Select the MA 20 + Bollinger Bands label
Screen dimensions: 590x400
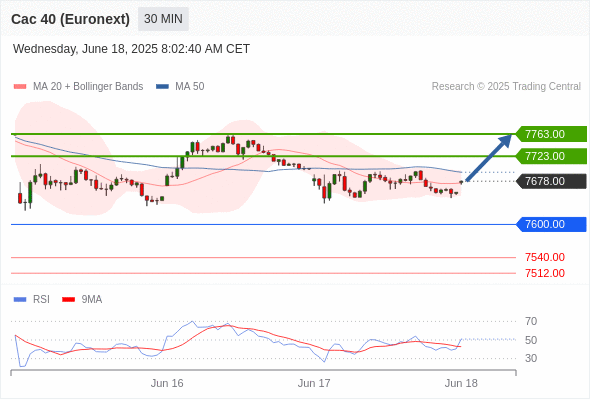88,87
